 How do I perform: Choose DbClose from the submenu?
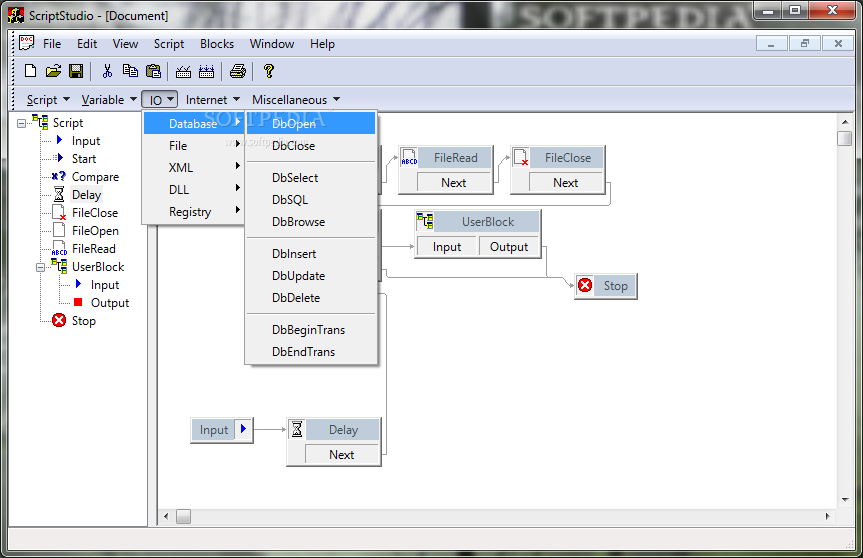[x=311, y=146]
